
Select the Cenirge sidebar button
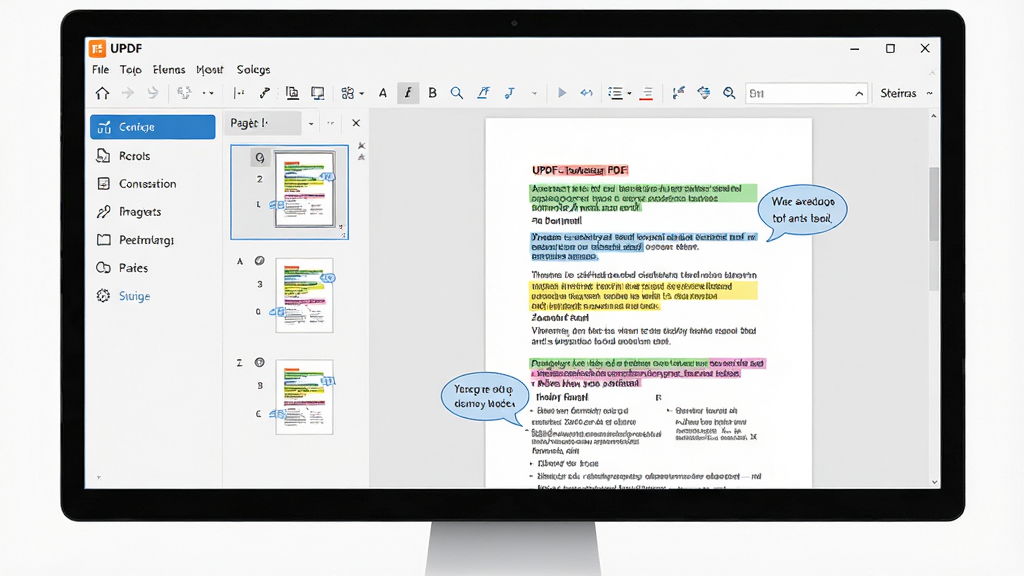coord(153,127)
